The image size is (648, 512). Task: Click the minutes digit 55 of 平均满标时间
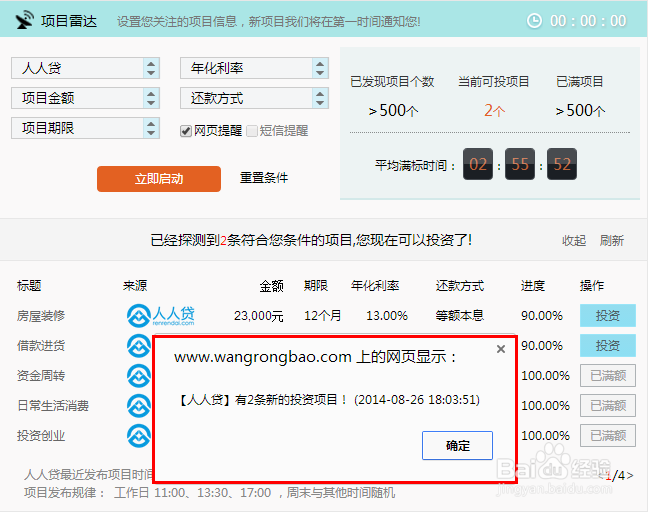click(520, 164)
